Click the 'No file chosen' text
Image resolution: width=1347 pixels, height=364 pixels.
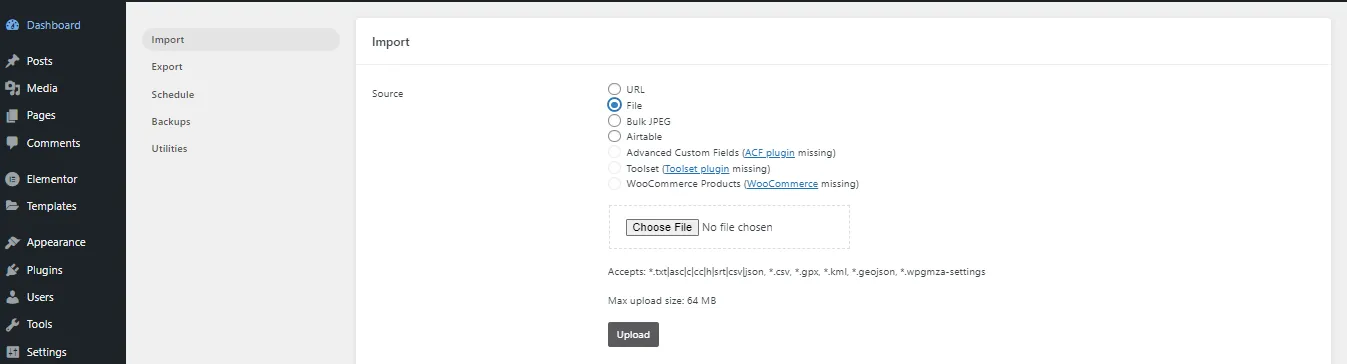point(737,227)
